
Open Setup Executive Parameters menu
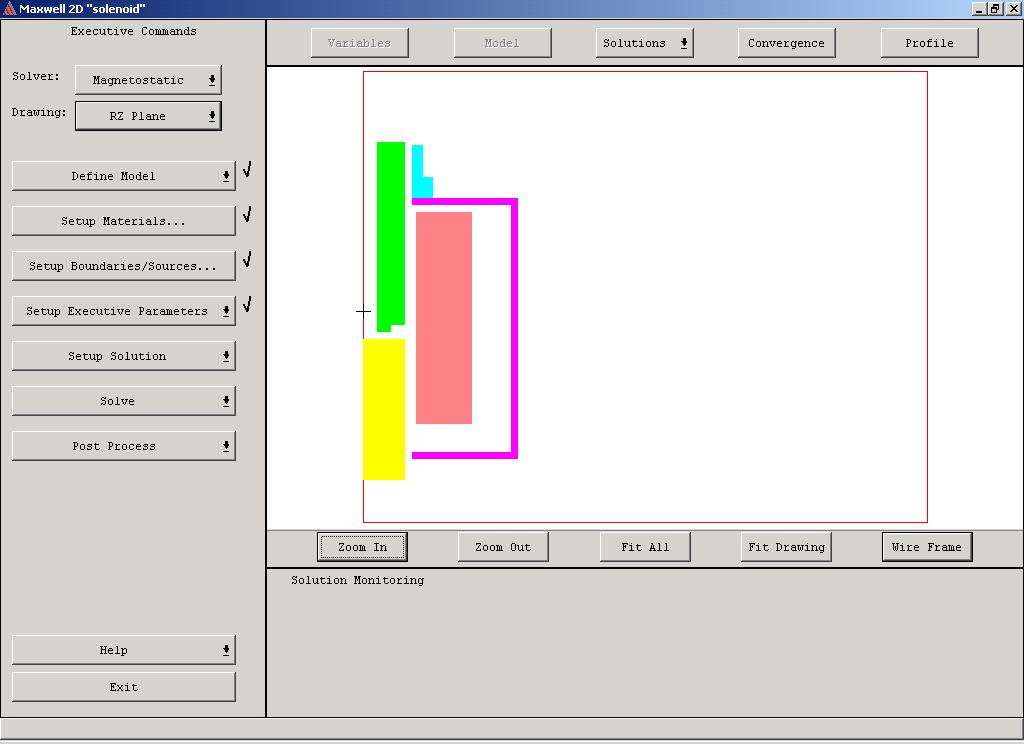(x=123, y=311)
